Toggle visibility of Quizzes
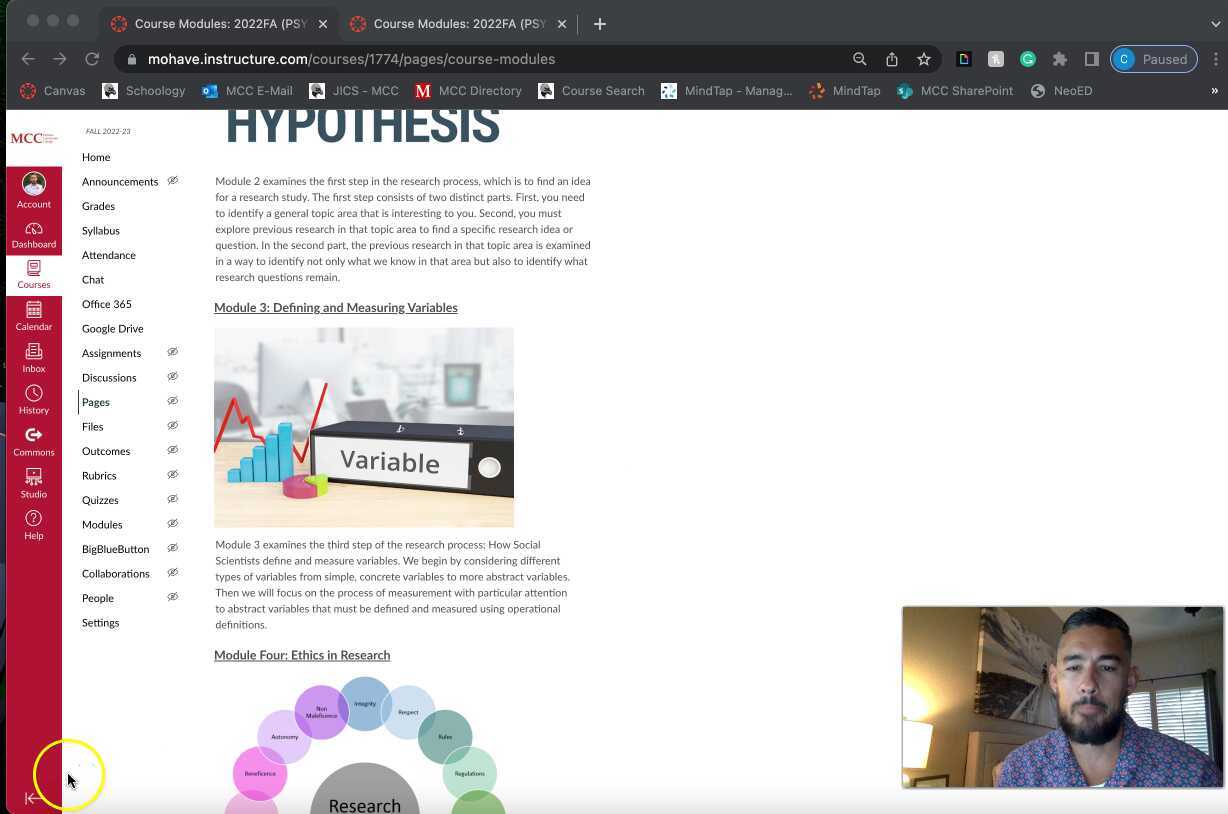The width and height of the screenshot is (1228, 814). click(x=172, y=499)
